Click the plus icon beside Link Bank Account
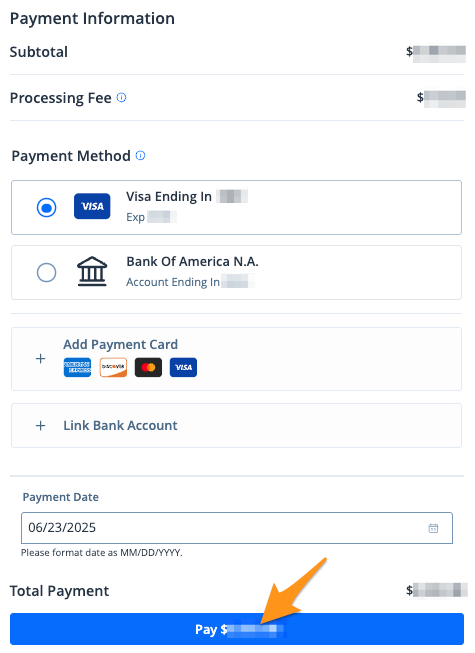The width and height of the screenshot is (475, 653). (40, 426)
